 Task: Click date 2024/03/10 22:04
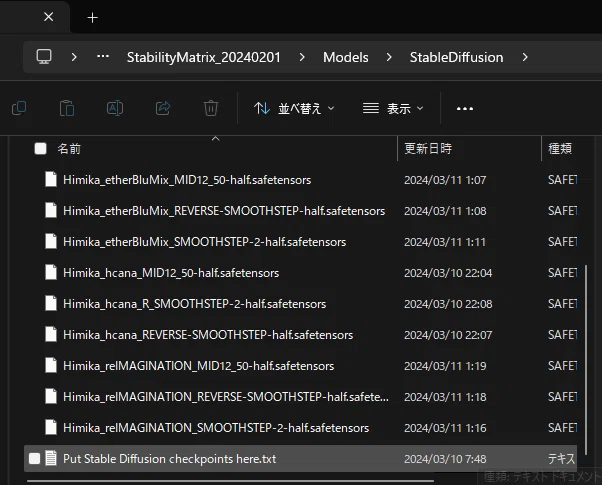point(448,273)
